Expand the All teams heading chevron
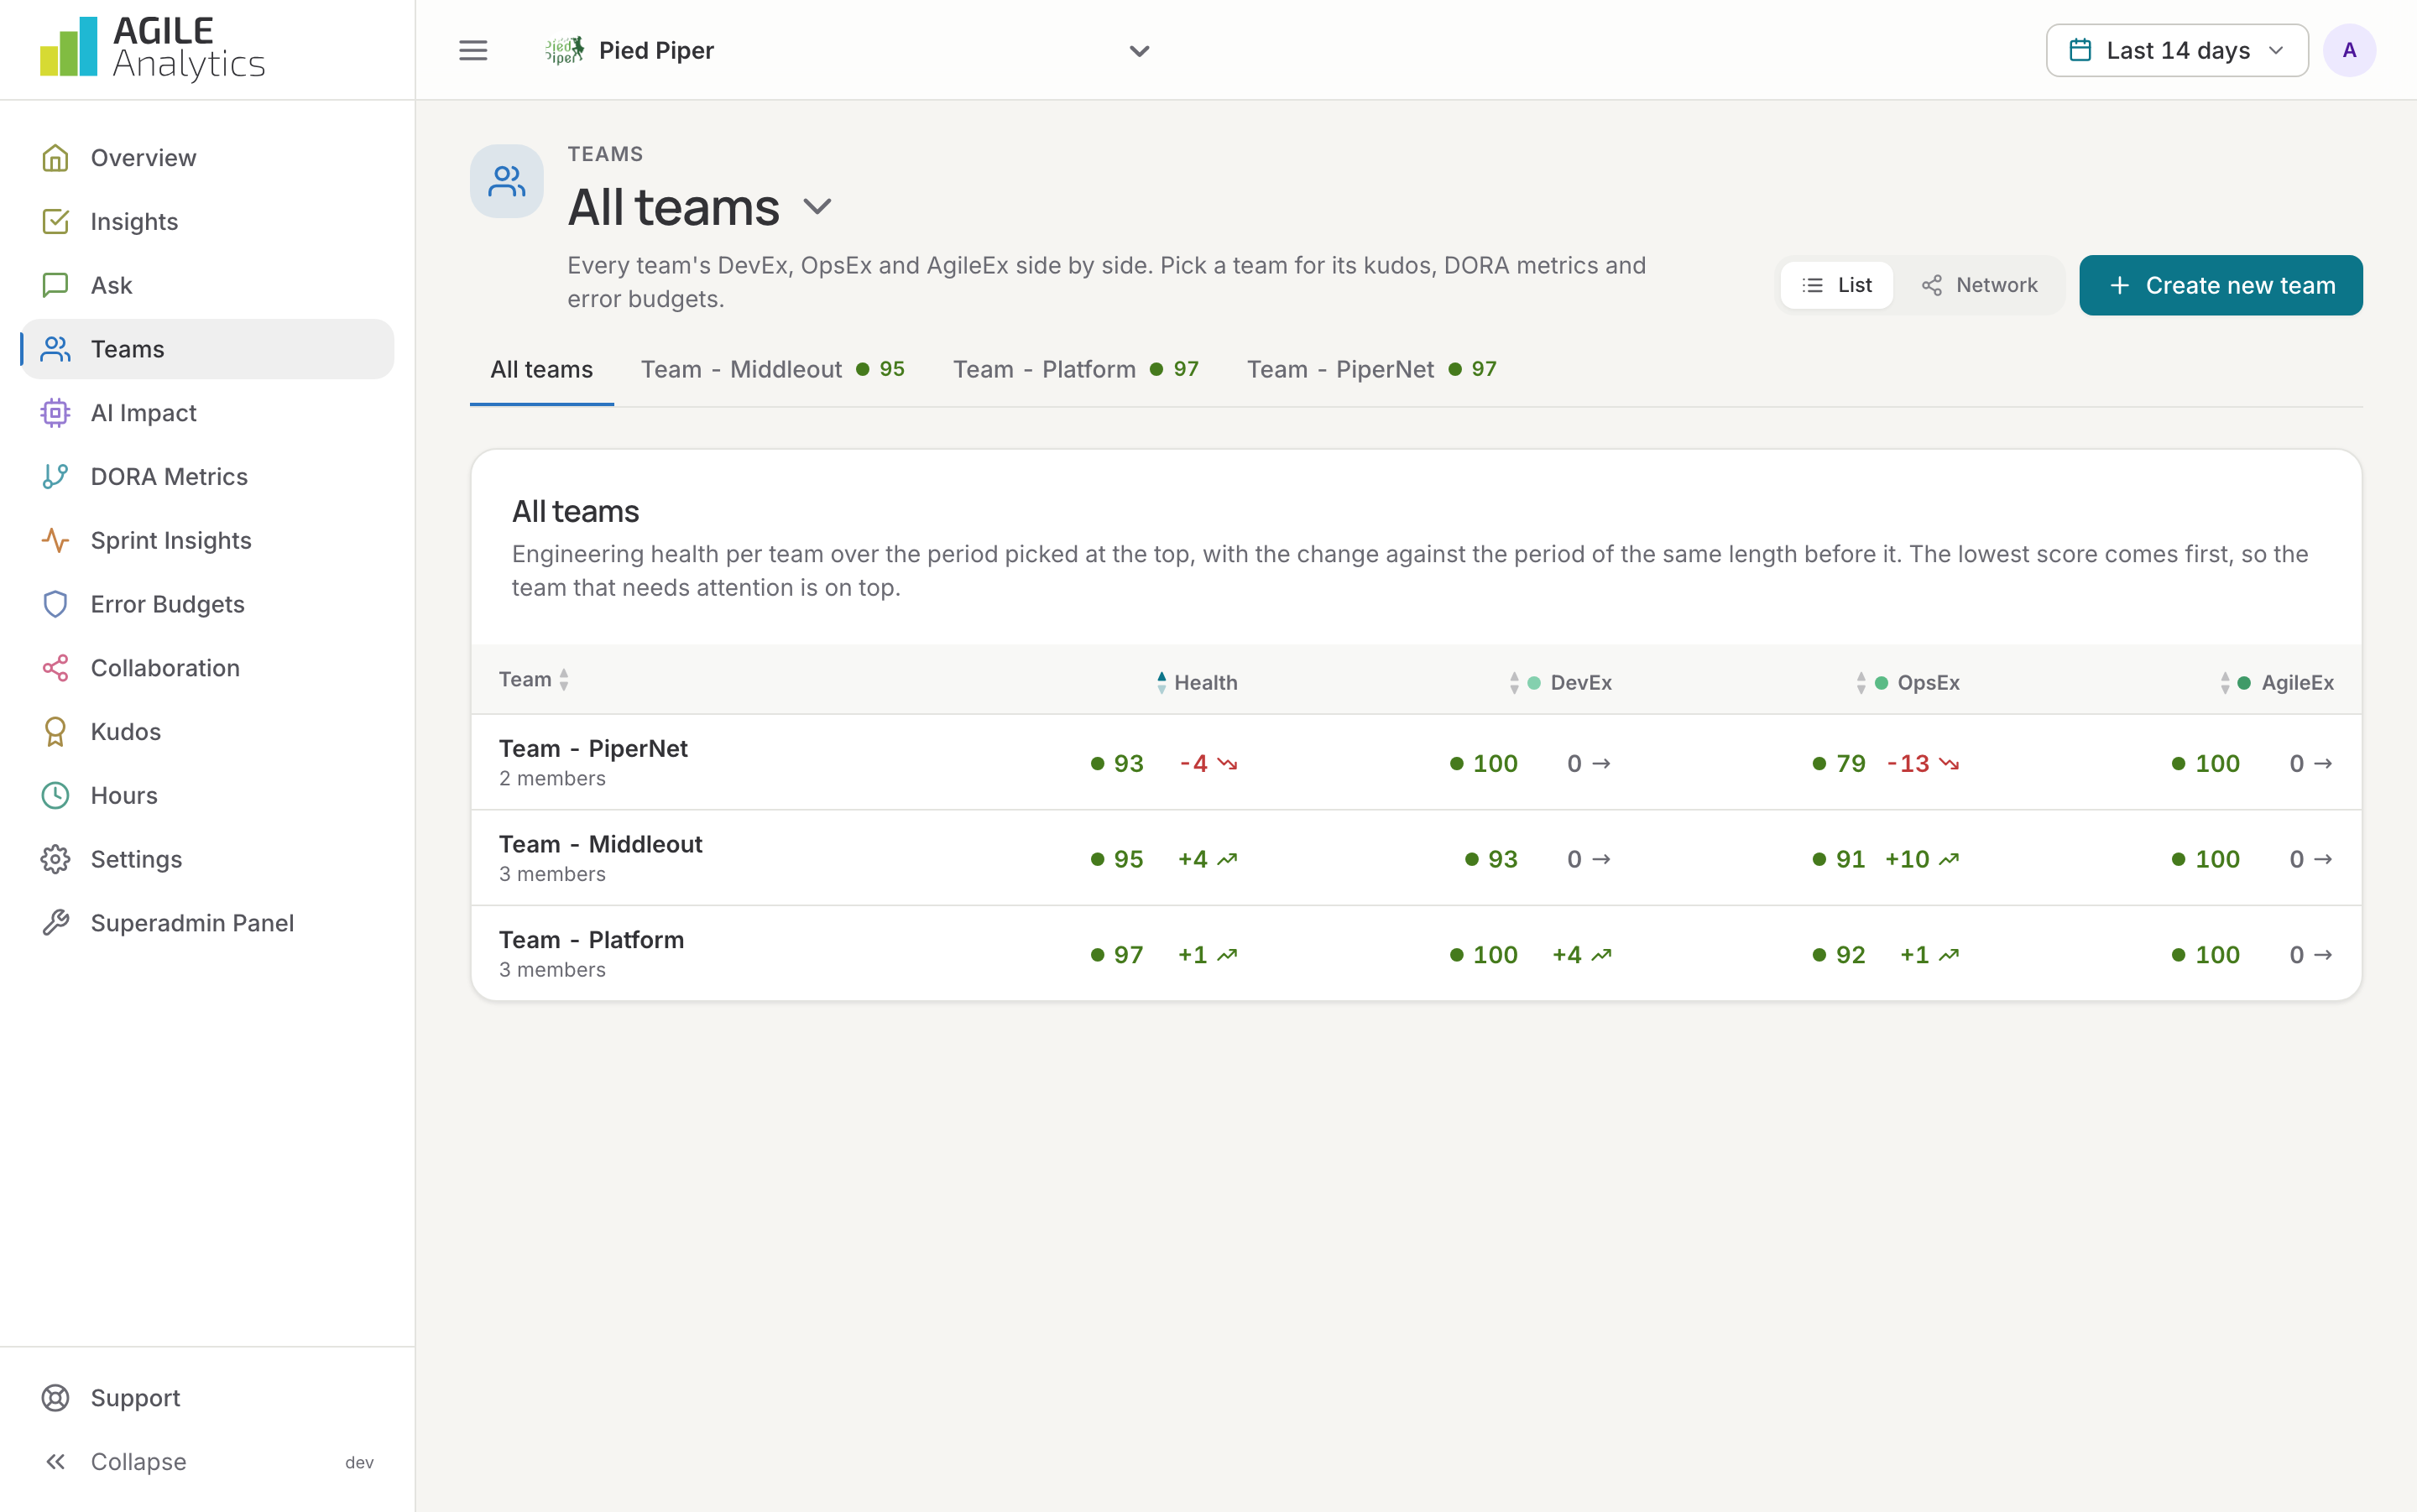The height and width of the screenshot is (1512, 2417). pyautogui.click(x=817, y=207)
